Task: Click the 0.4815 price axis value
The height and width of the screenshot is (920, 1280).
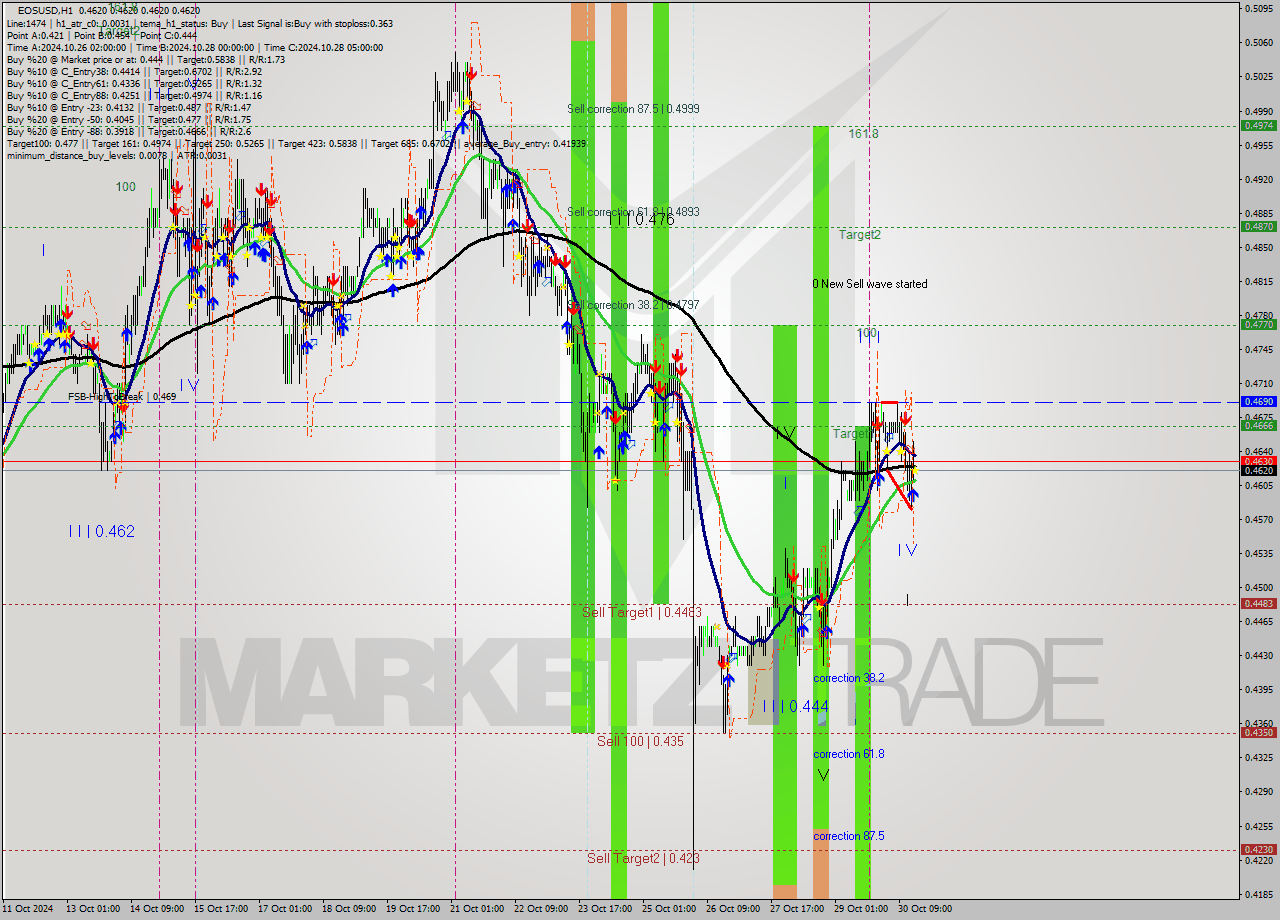Action: click(x=1257, y=282)
